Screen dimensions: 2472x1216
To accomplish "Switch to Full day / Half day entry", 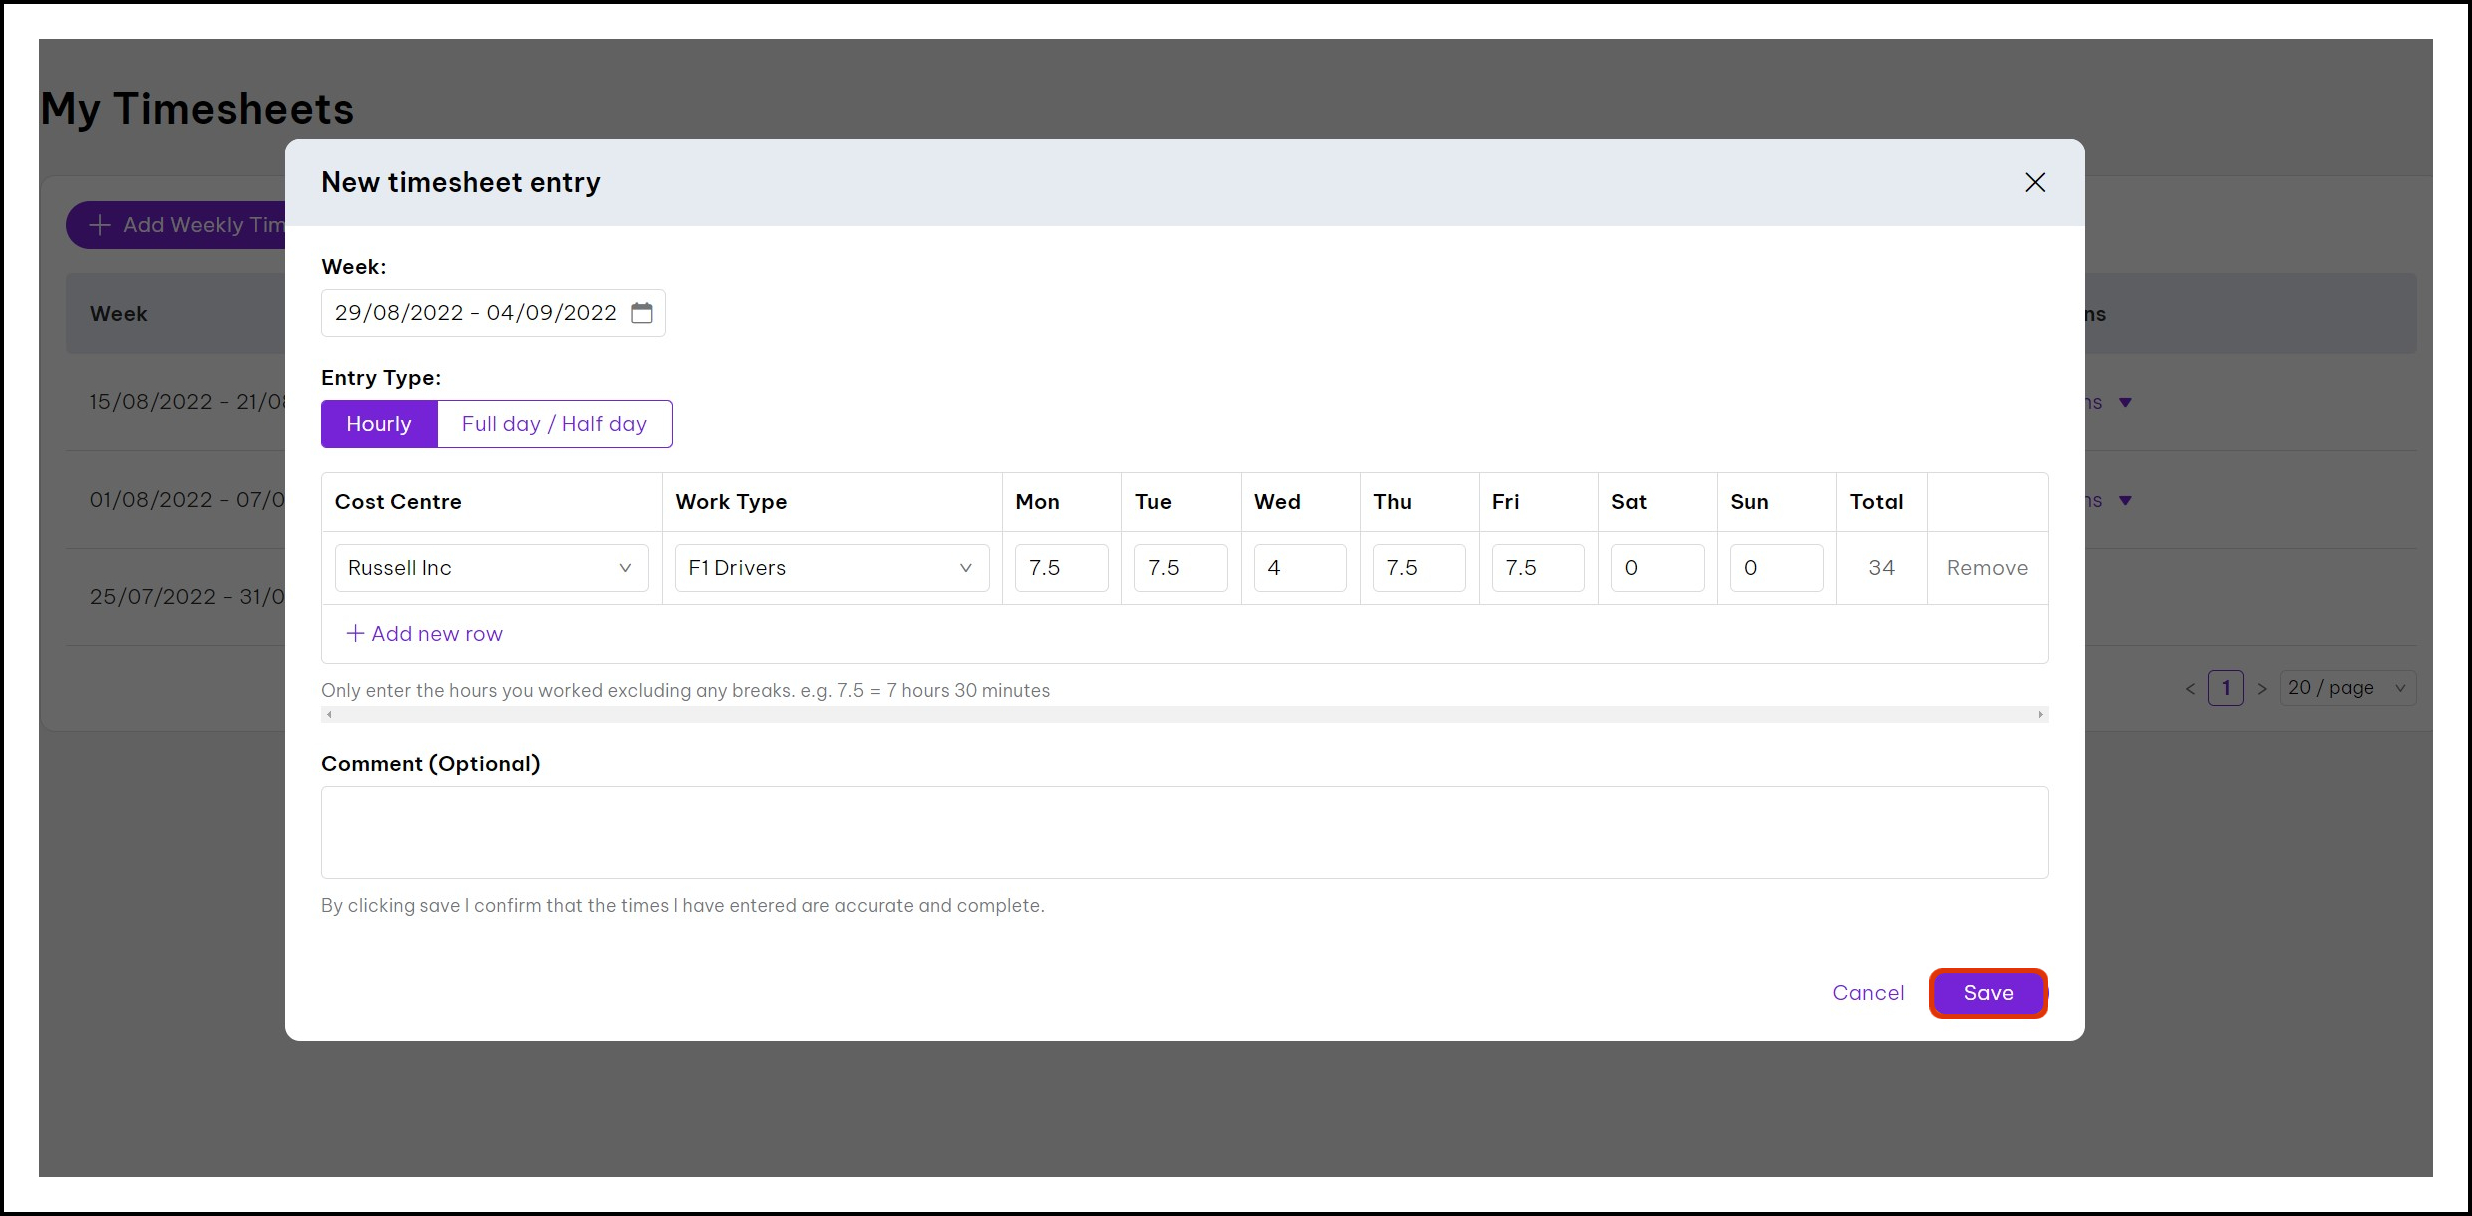I will click(x=554, y=424).
